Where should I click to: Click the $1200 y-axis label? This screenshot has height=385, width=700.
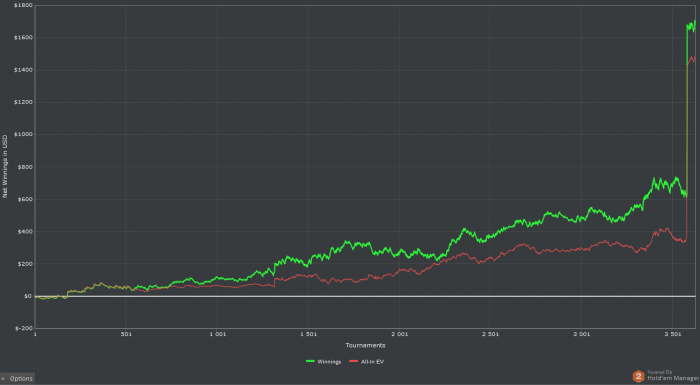pyautogui.click(x=23, y=102)
